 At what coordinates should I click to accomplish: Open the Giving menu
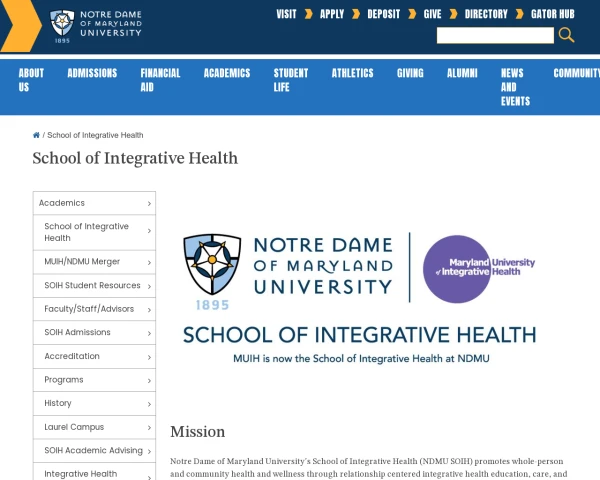(x=410, y=73)
